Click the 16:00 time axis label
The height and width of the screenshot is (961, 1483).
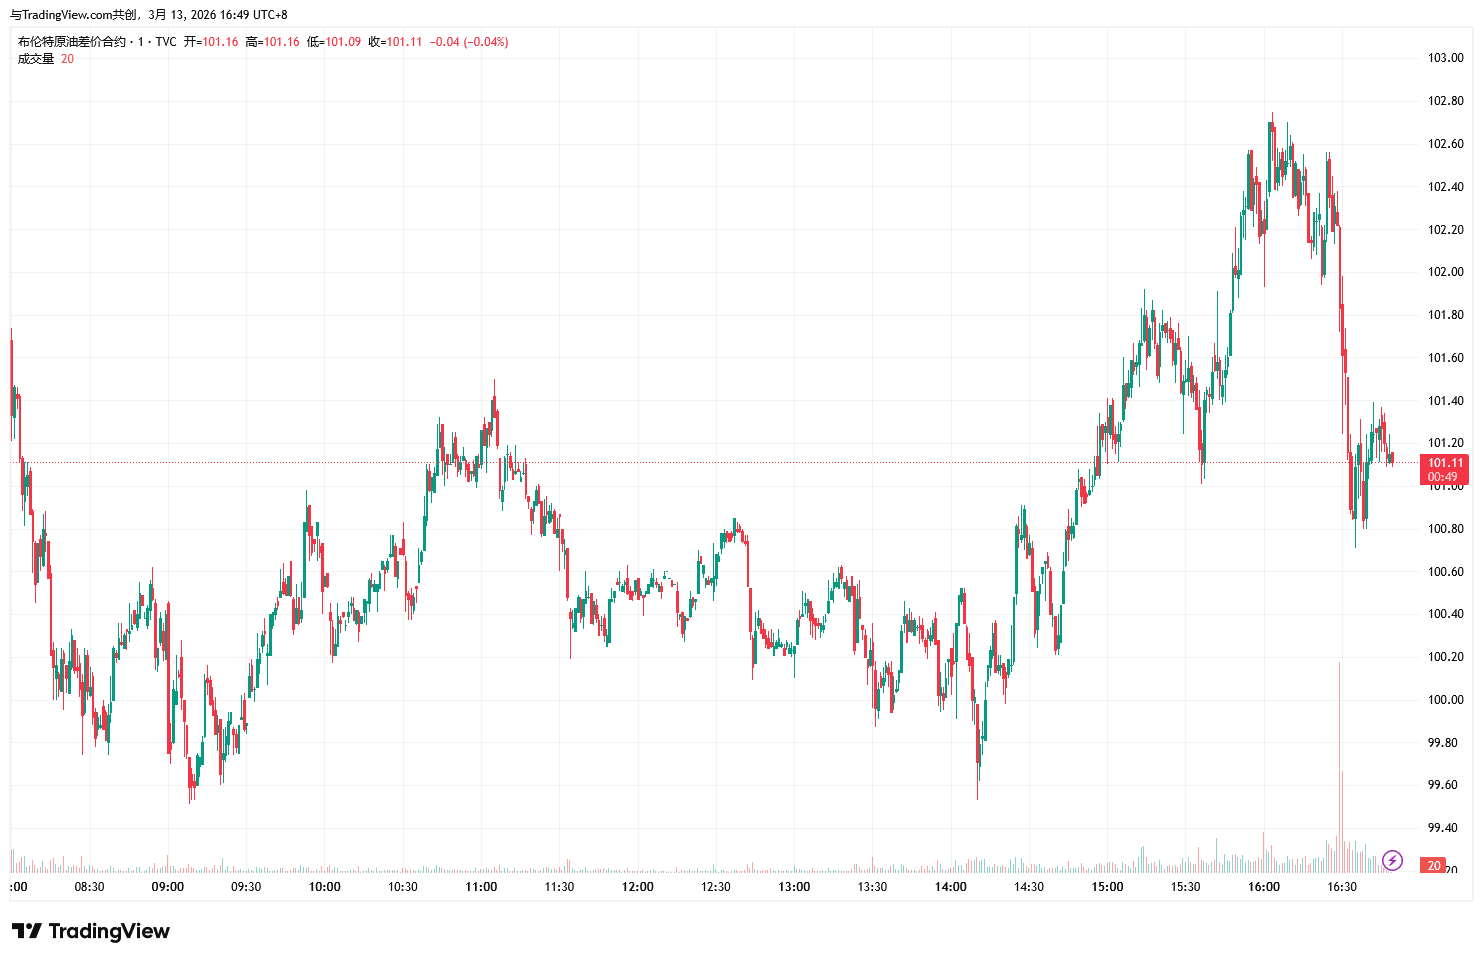1263,887
